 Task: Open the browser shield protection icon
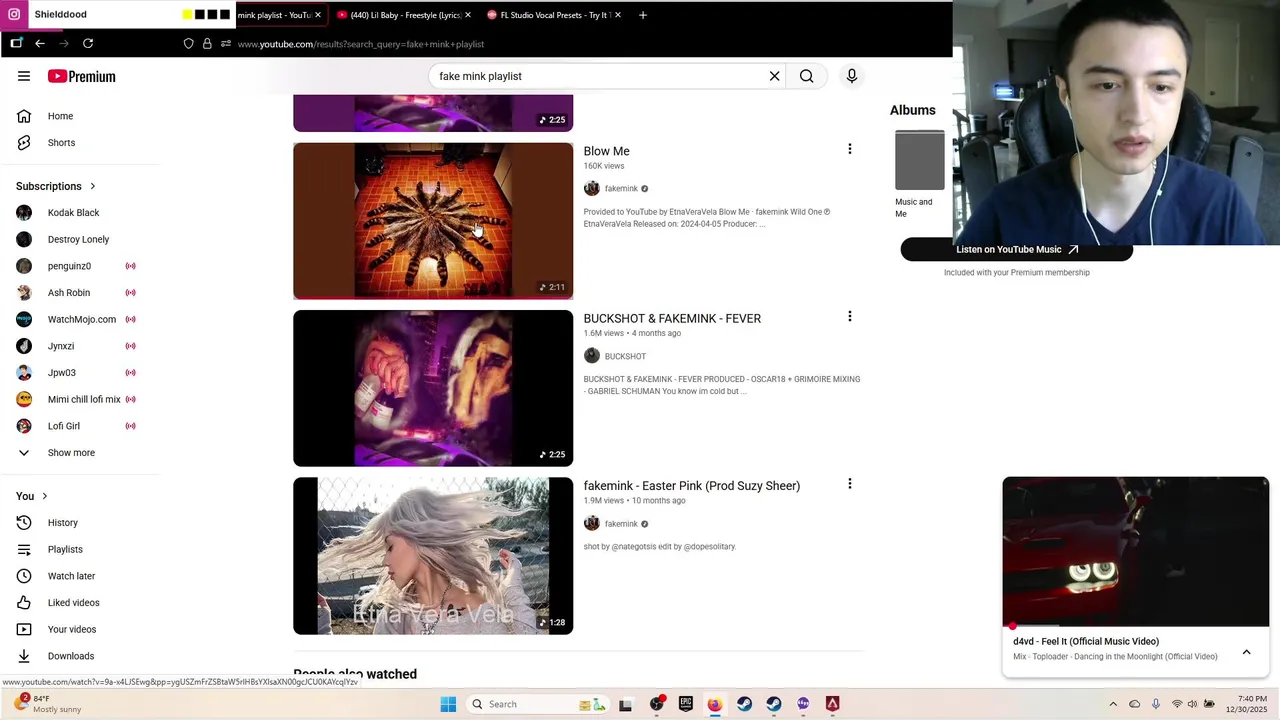(x=188, y=43)
